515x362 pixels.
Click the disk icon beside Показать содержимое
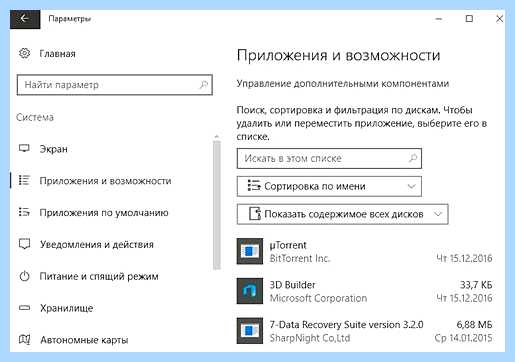(255, 214)
